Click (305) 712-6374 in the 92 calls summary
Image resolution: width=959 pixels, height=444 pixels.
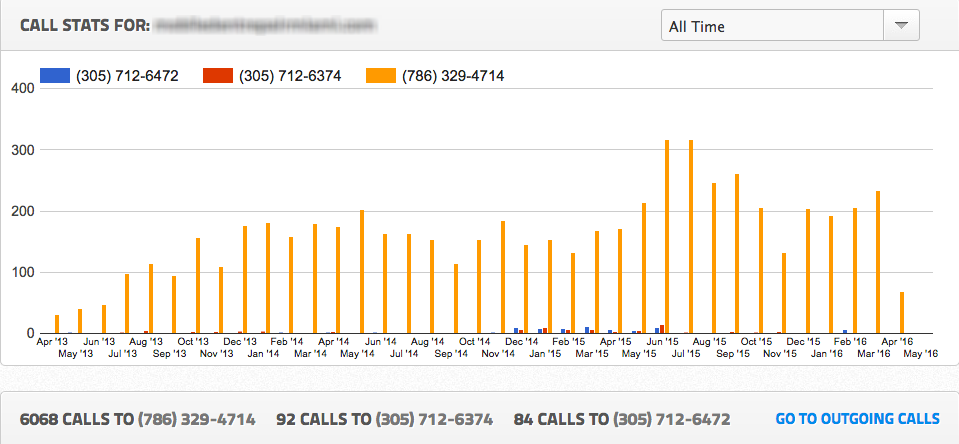pyautogui.click(x=435, y=419)
